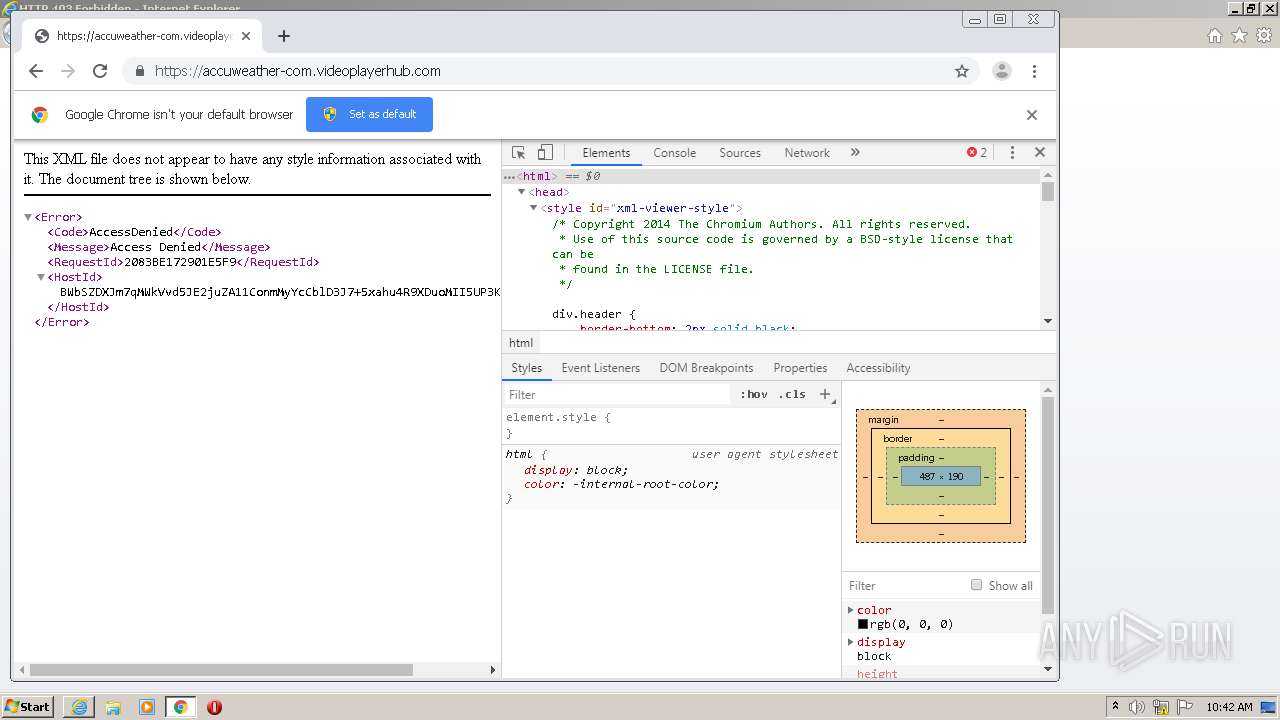This screenshot has width=1280, height=720.
Task: Open Internet Explorer's home icon
Action: 1214,35
